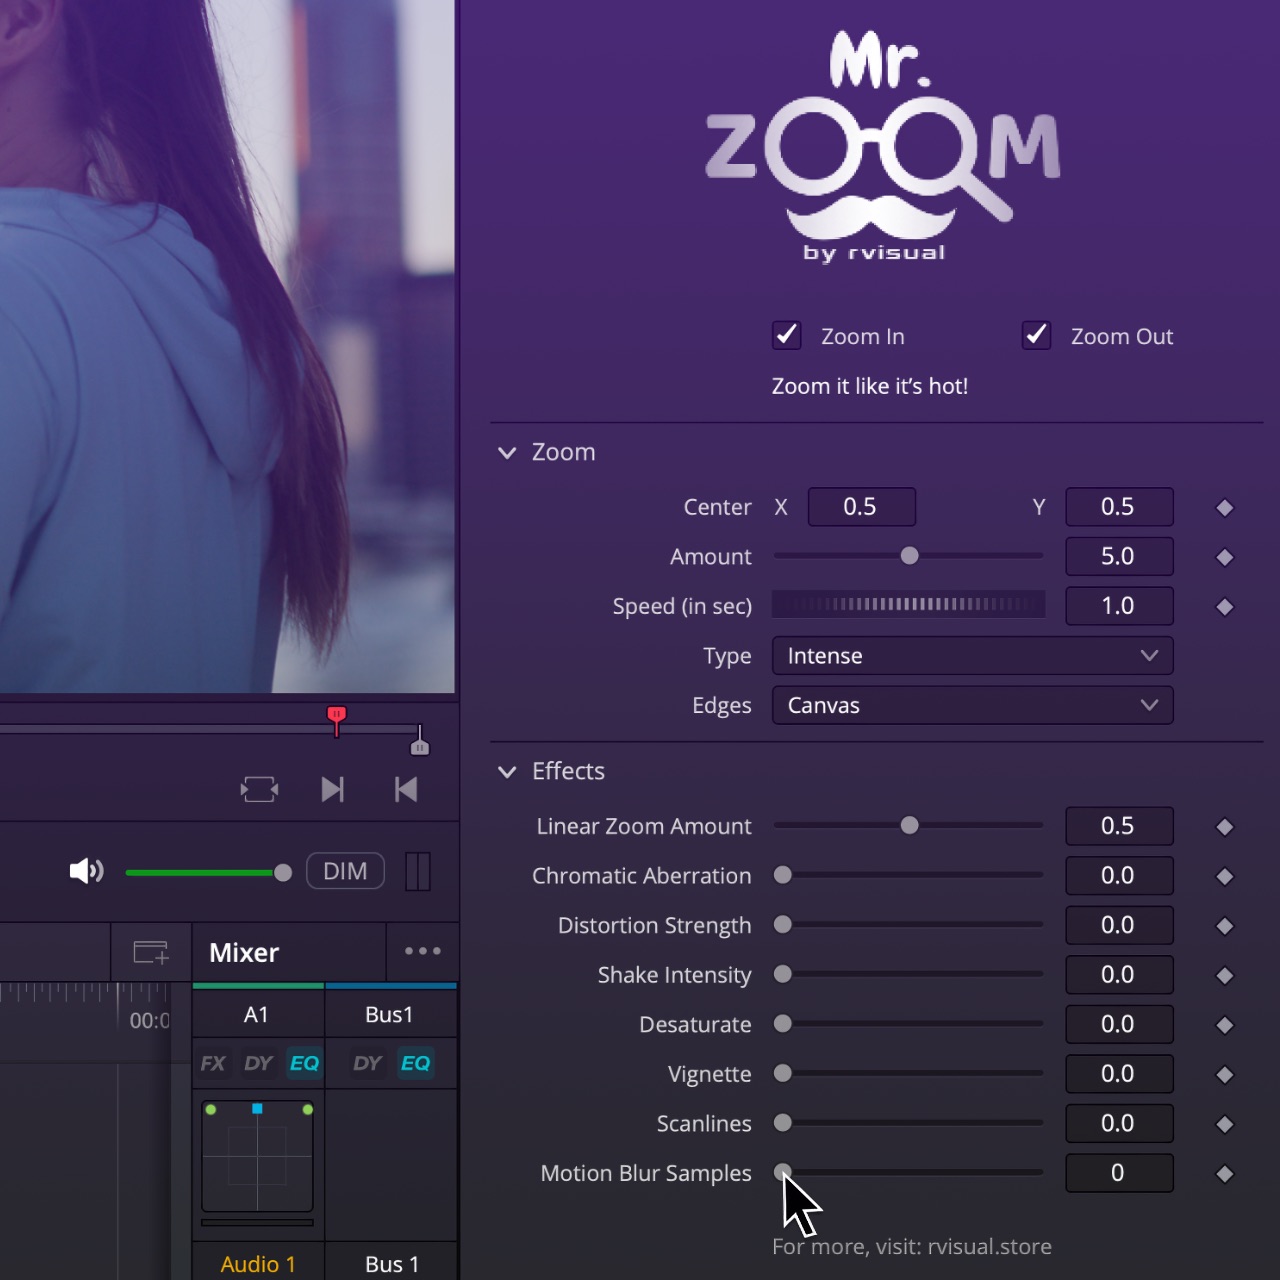1280x1280 pixels.
Task: Click the Linear Zoom Amount slider handle
Action: tap(909, 826)
